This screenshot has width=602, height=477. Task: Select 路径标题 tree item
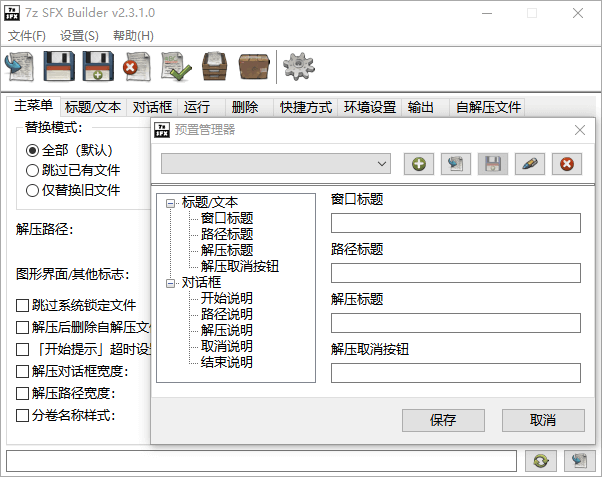(227, 234)
